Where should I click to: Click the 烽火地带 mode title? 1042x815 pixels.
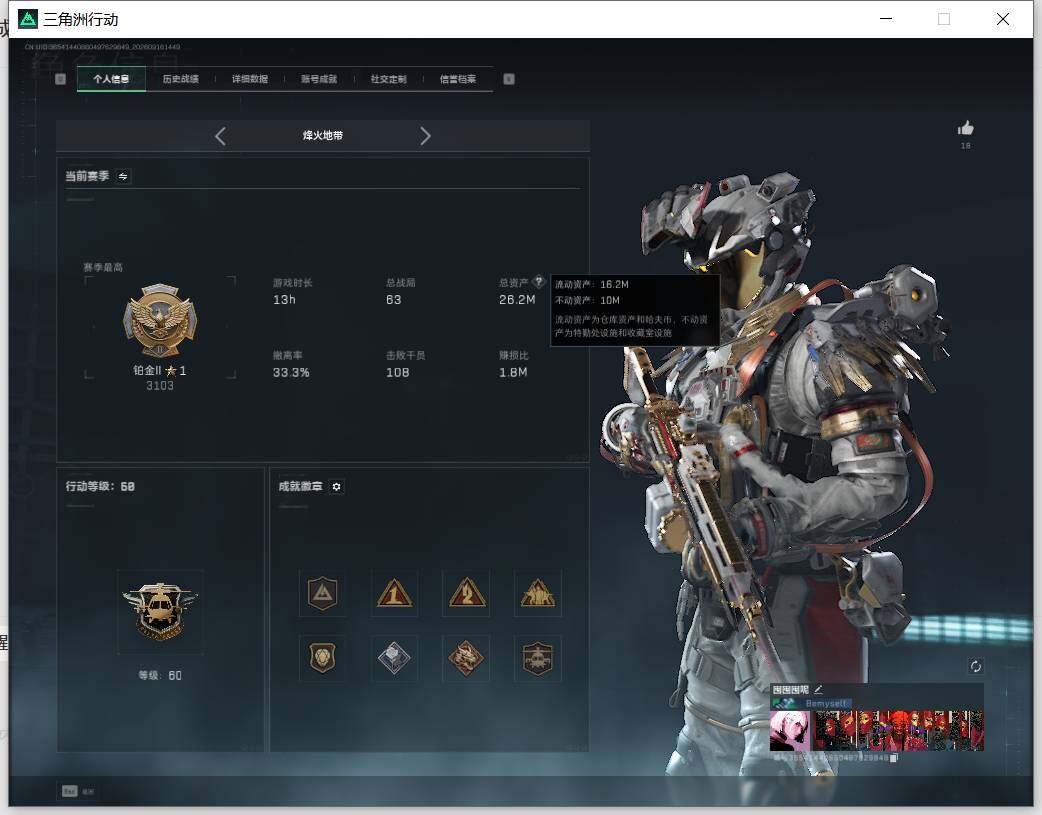(x=323, y=136)
